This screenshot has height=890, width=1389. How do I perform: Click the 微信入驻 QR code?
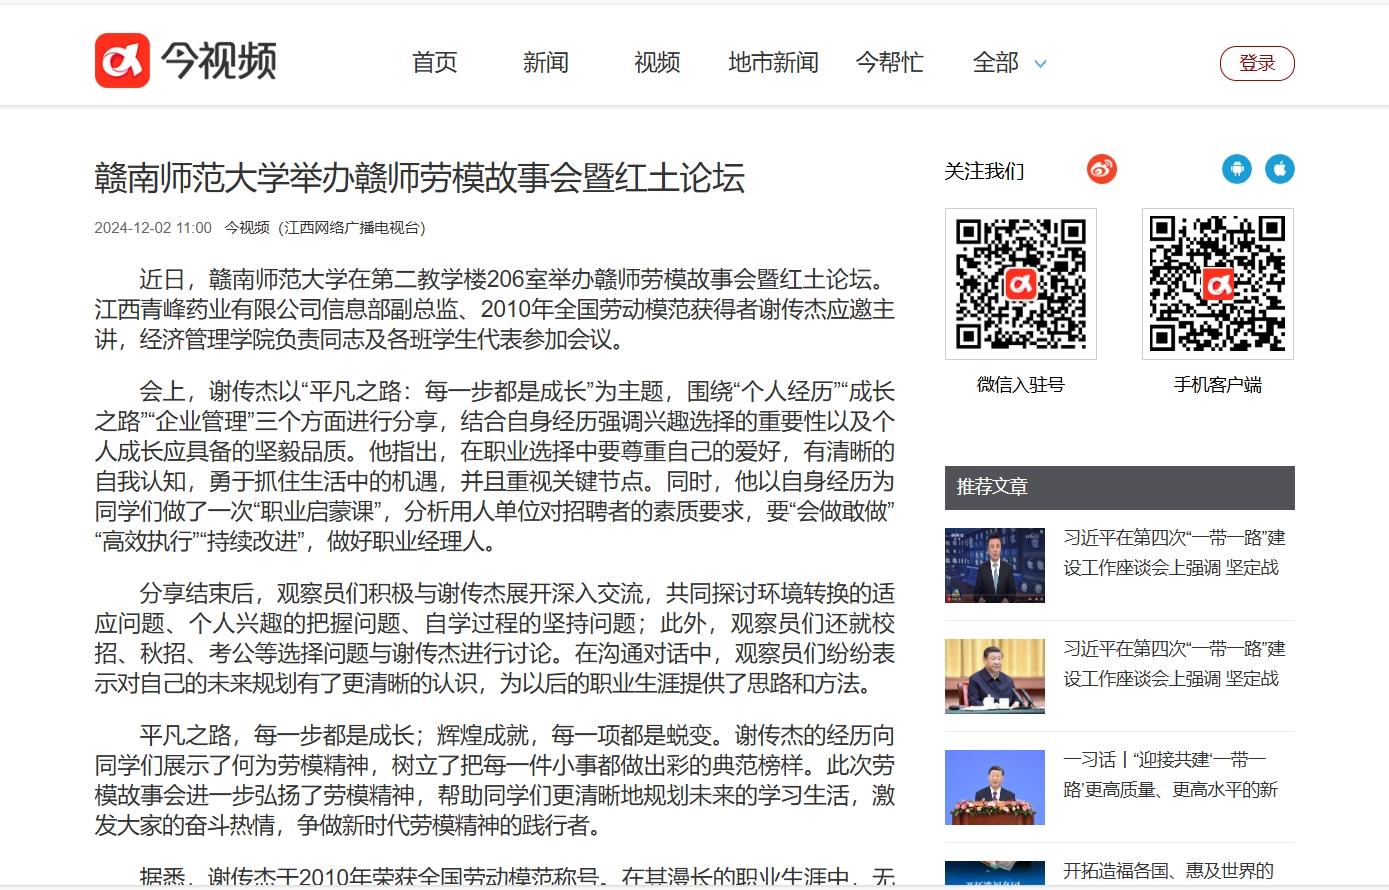(1021, 284)
